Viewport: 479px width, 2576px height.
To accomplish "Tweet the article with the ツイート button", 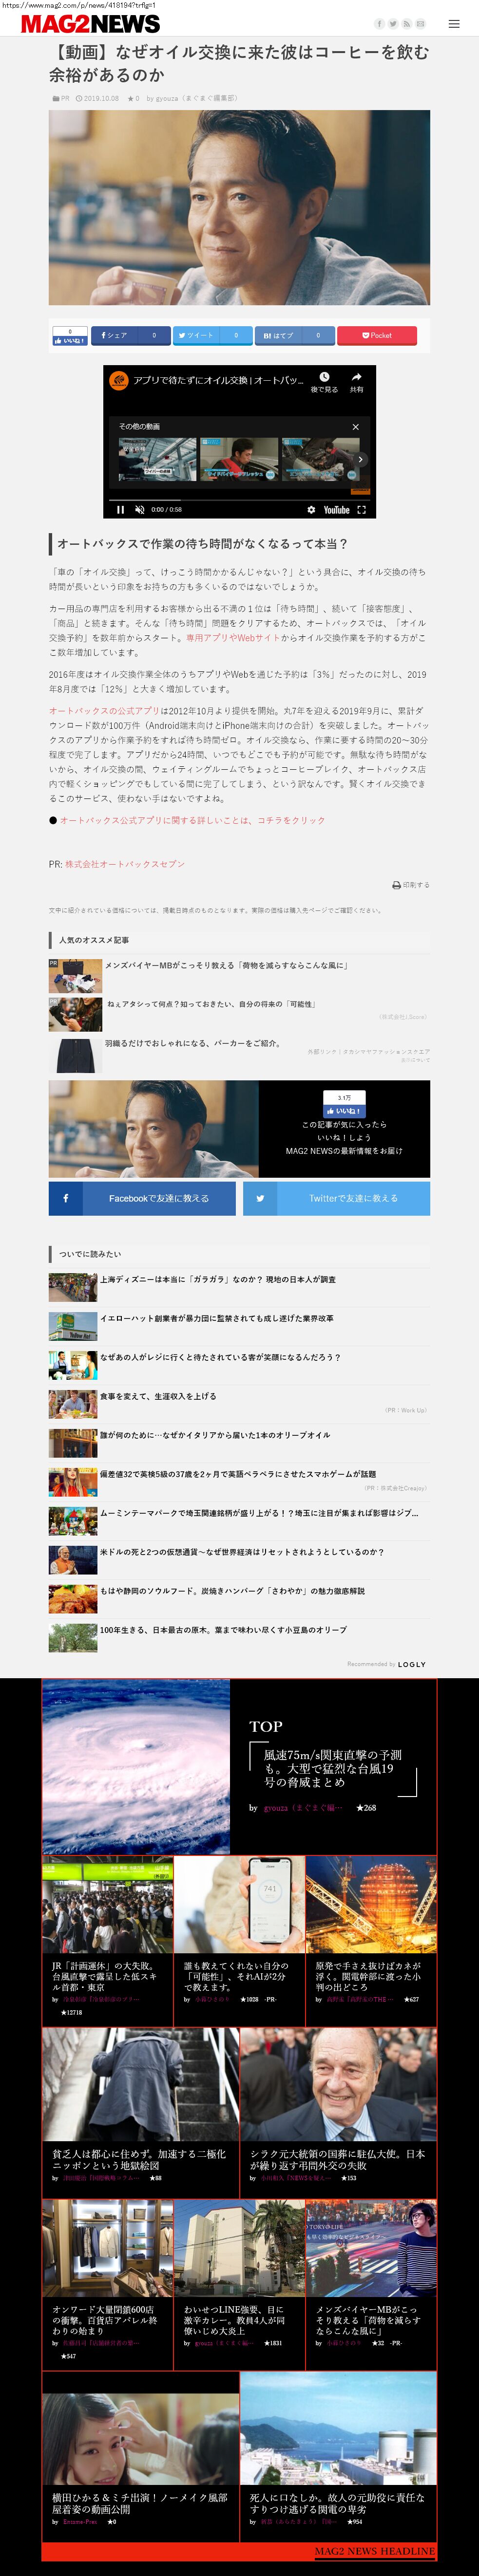I will [212, 336].
